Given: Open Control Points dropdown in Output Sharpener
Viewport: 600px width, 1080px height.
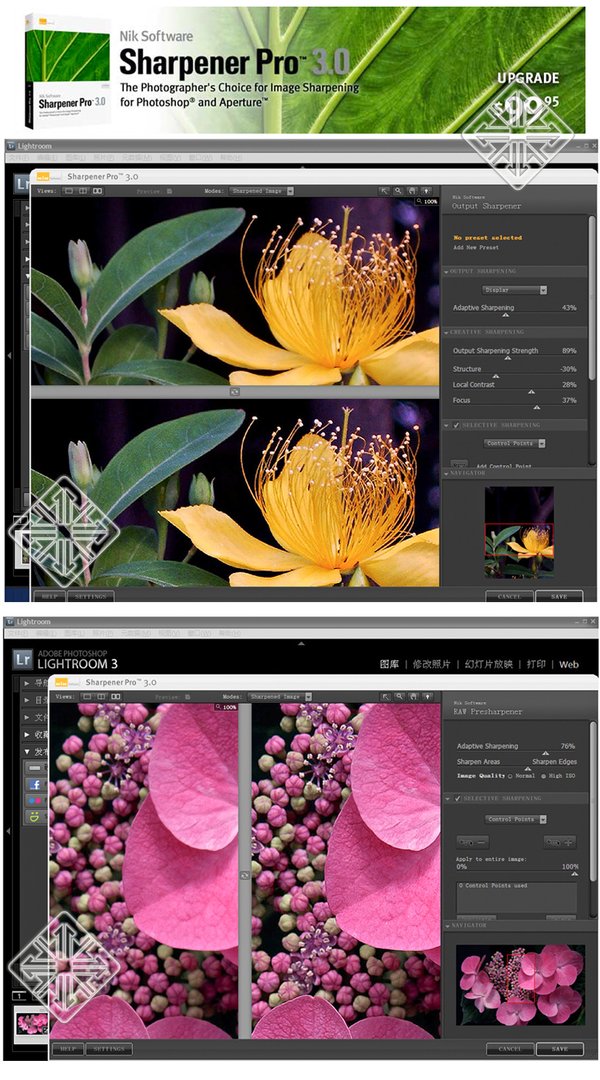Looking at the screenshot, I should [514, 444].
